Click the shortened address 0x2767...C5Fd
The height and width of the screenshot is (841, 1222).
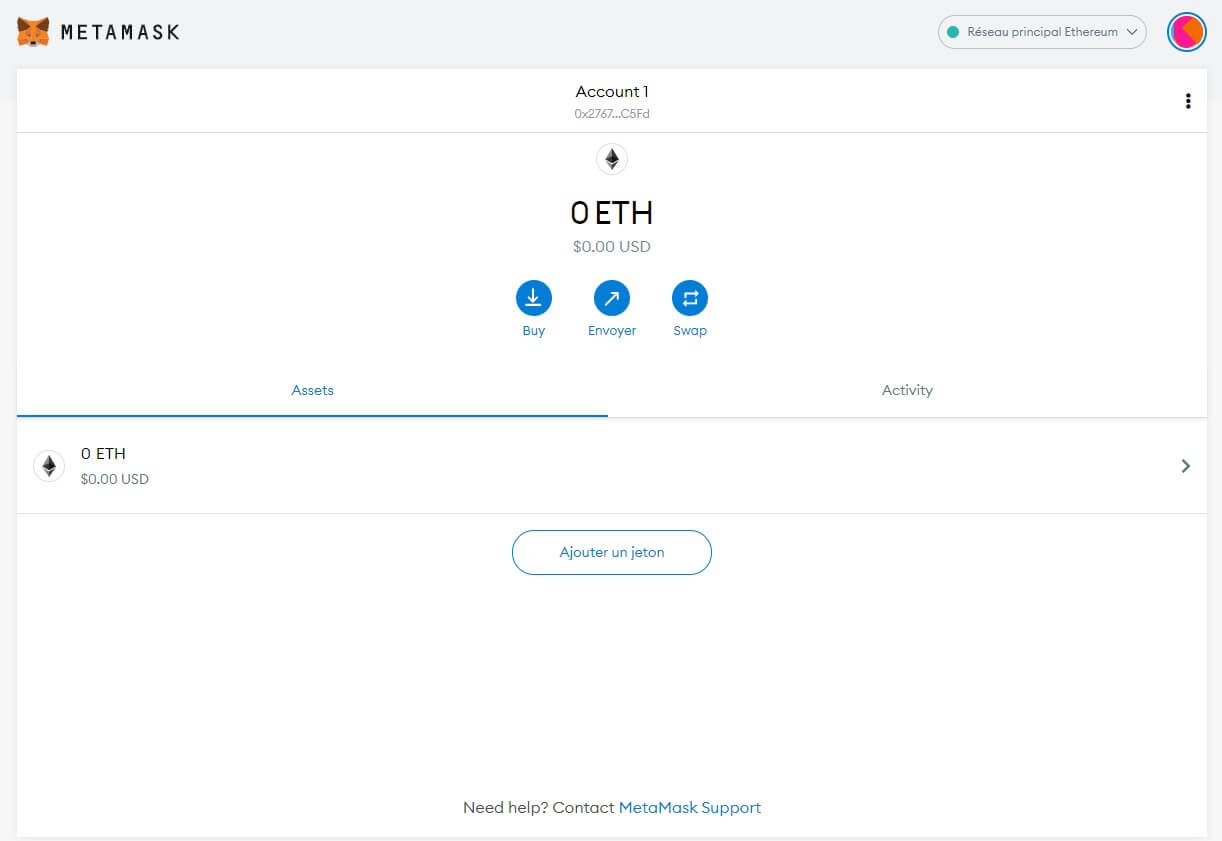[611, 114]
